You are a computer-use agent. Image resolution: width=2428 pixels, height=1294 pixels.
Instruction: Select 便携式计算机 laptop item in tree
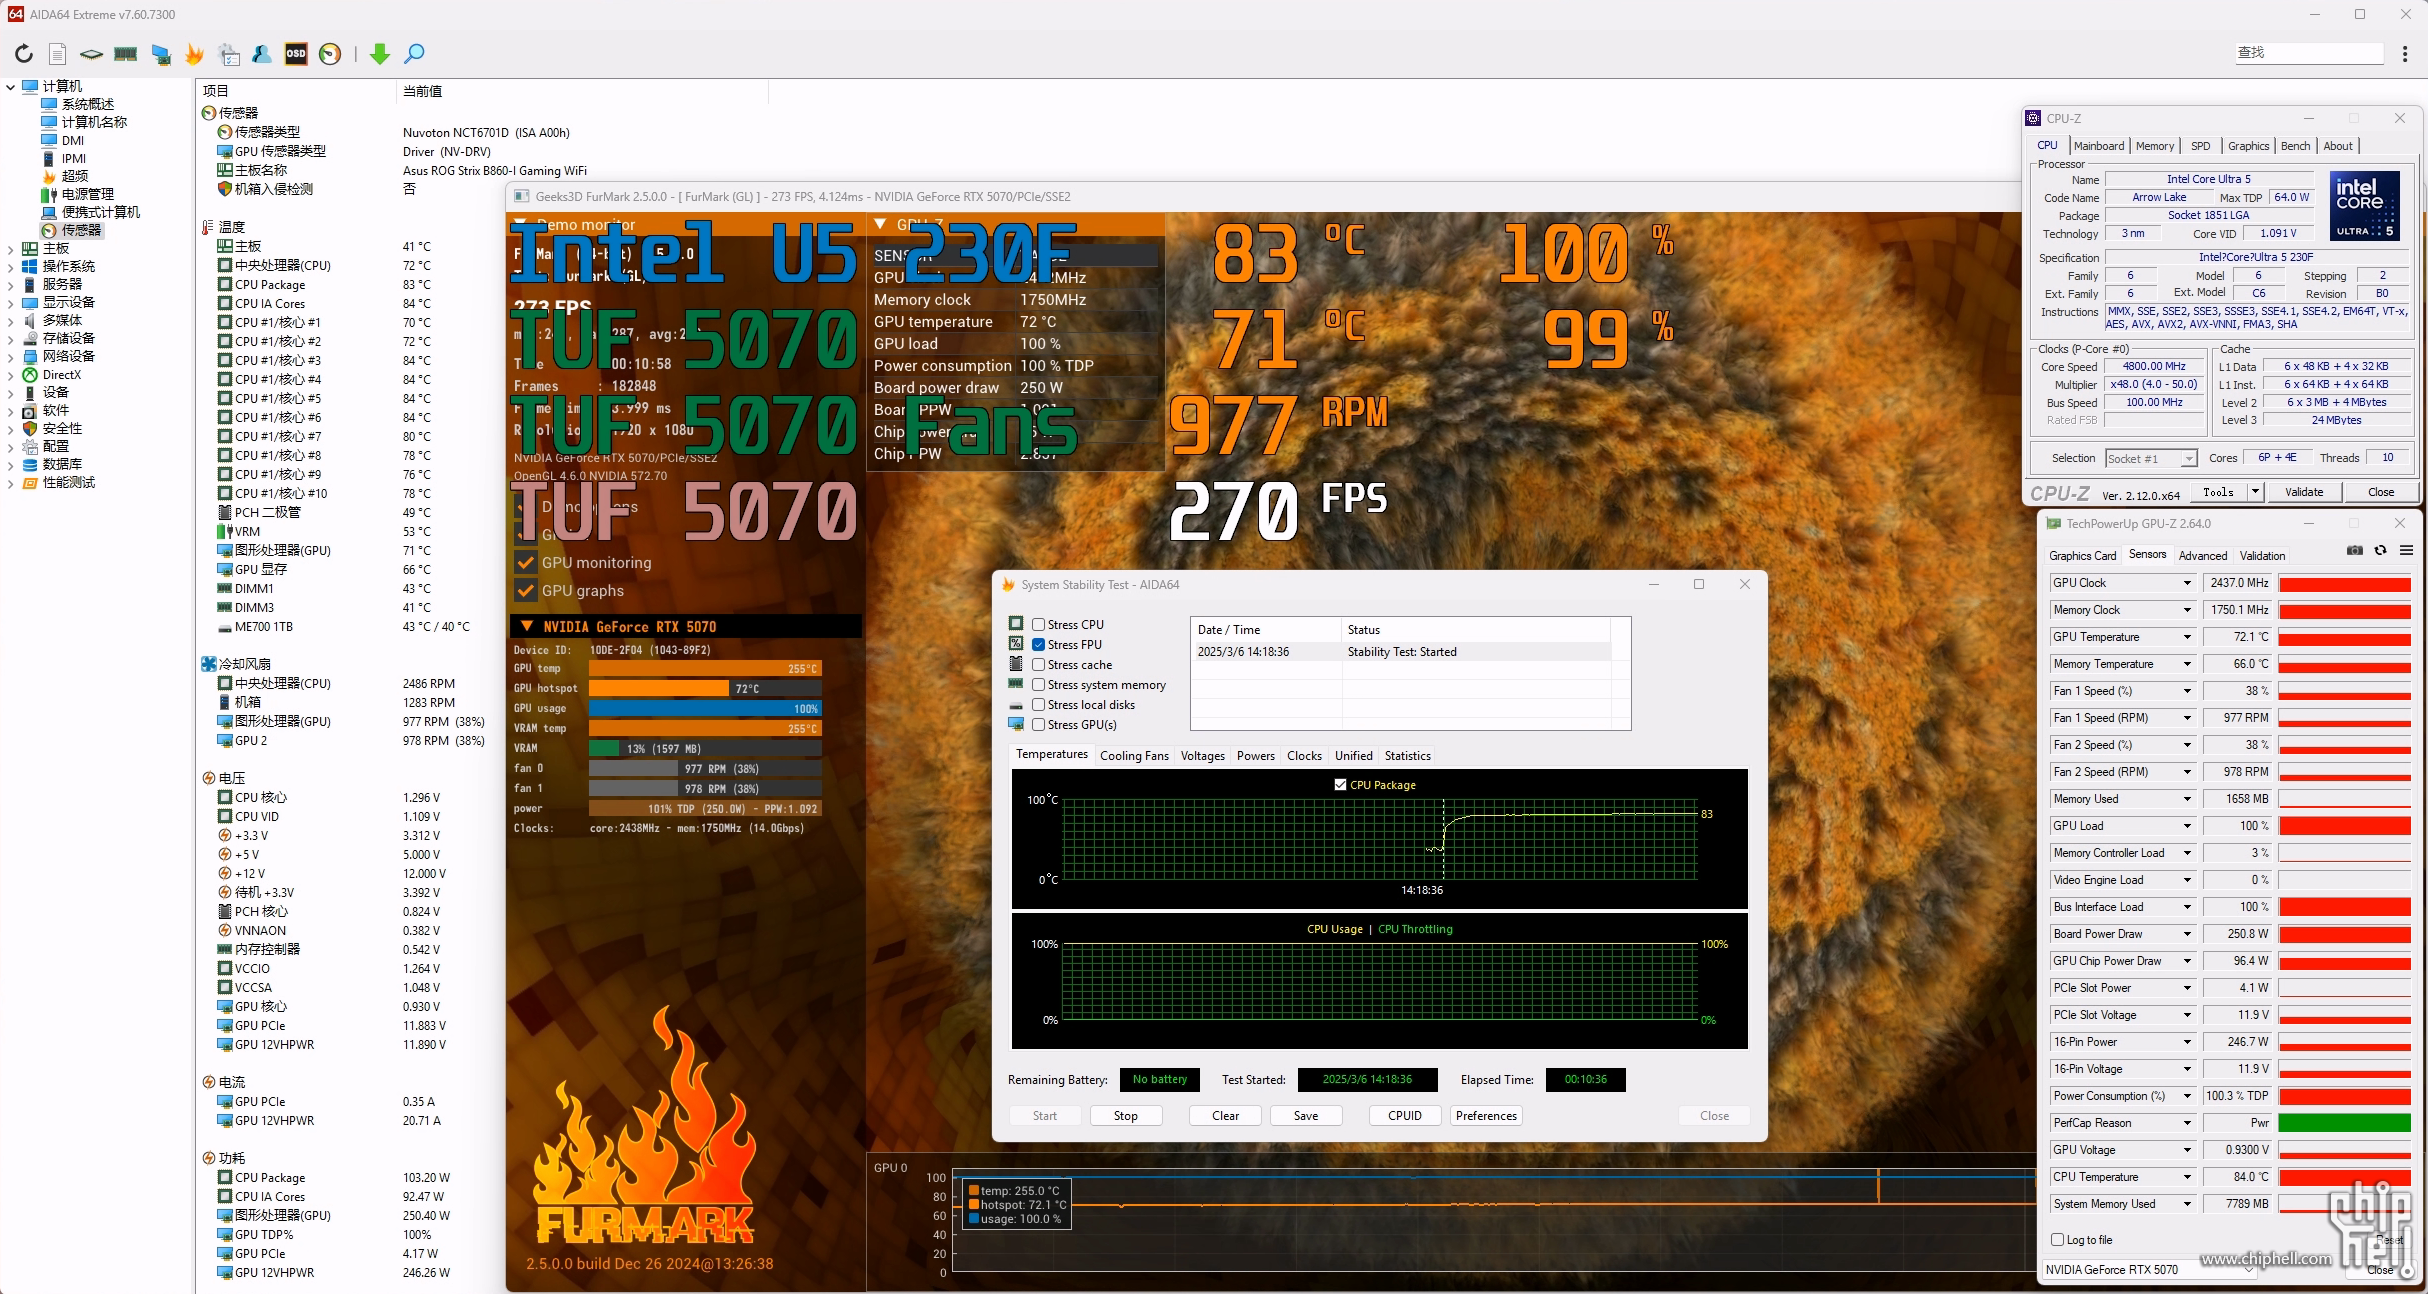point(91,212)
